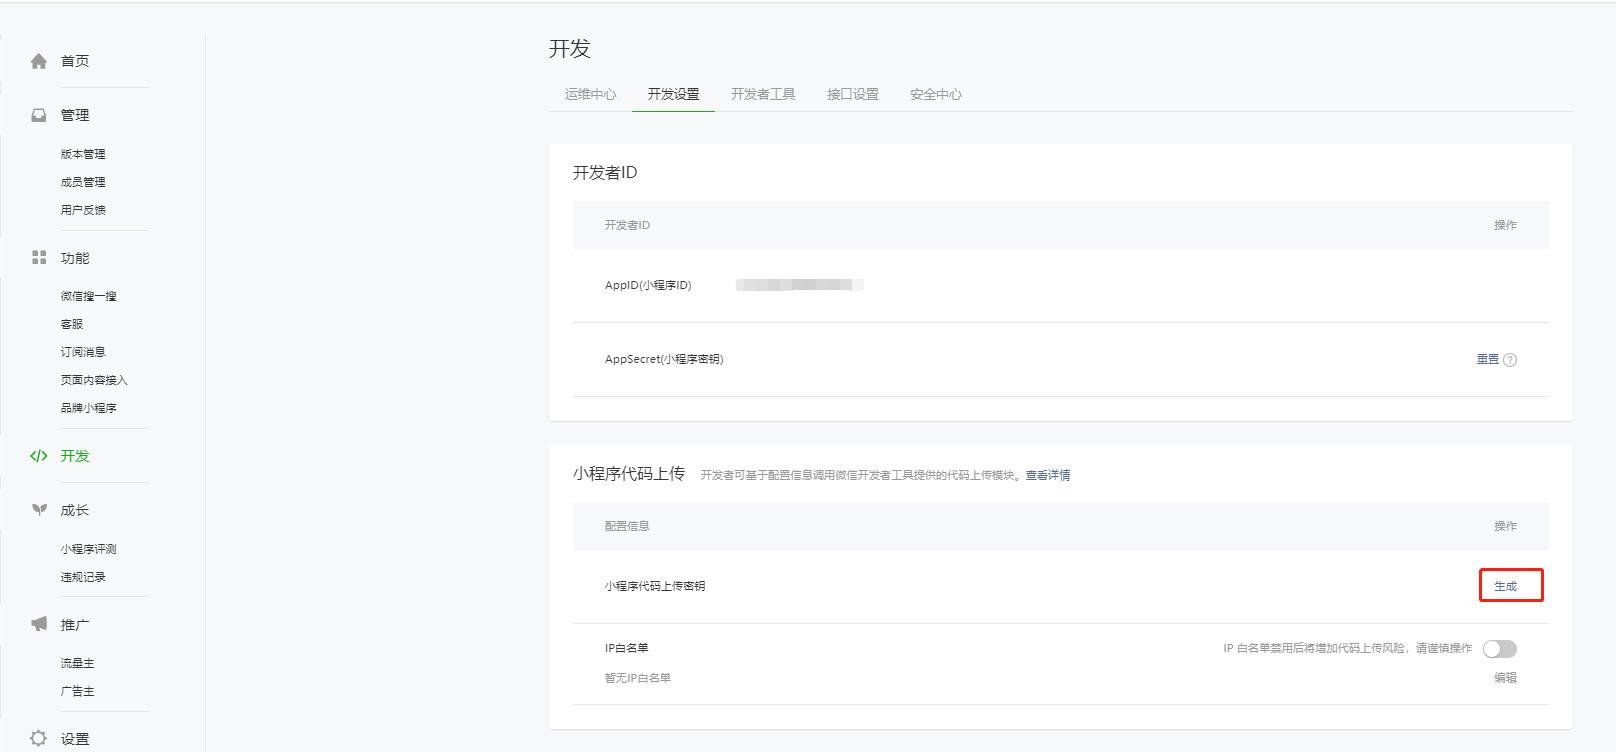Open 版本管理 in the sidebar
This screenshot has height=752, width=1616.
(83, 154)
